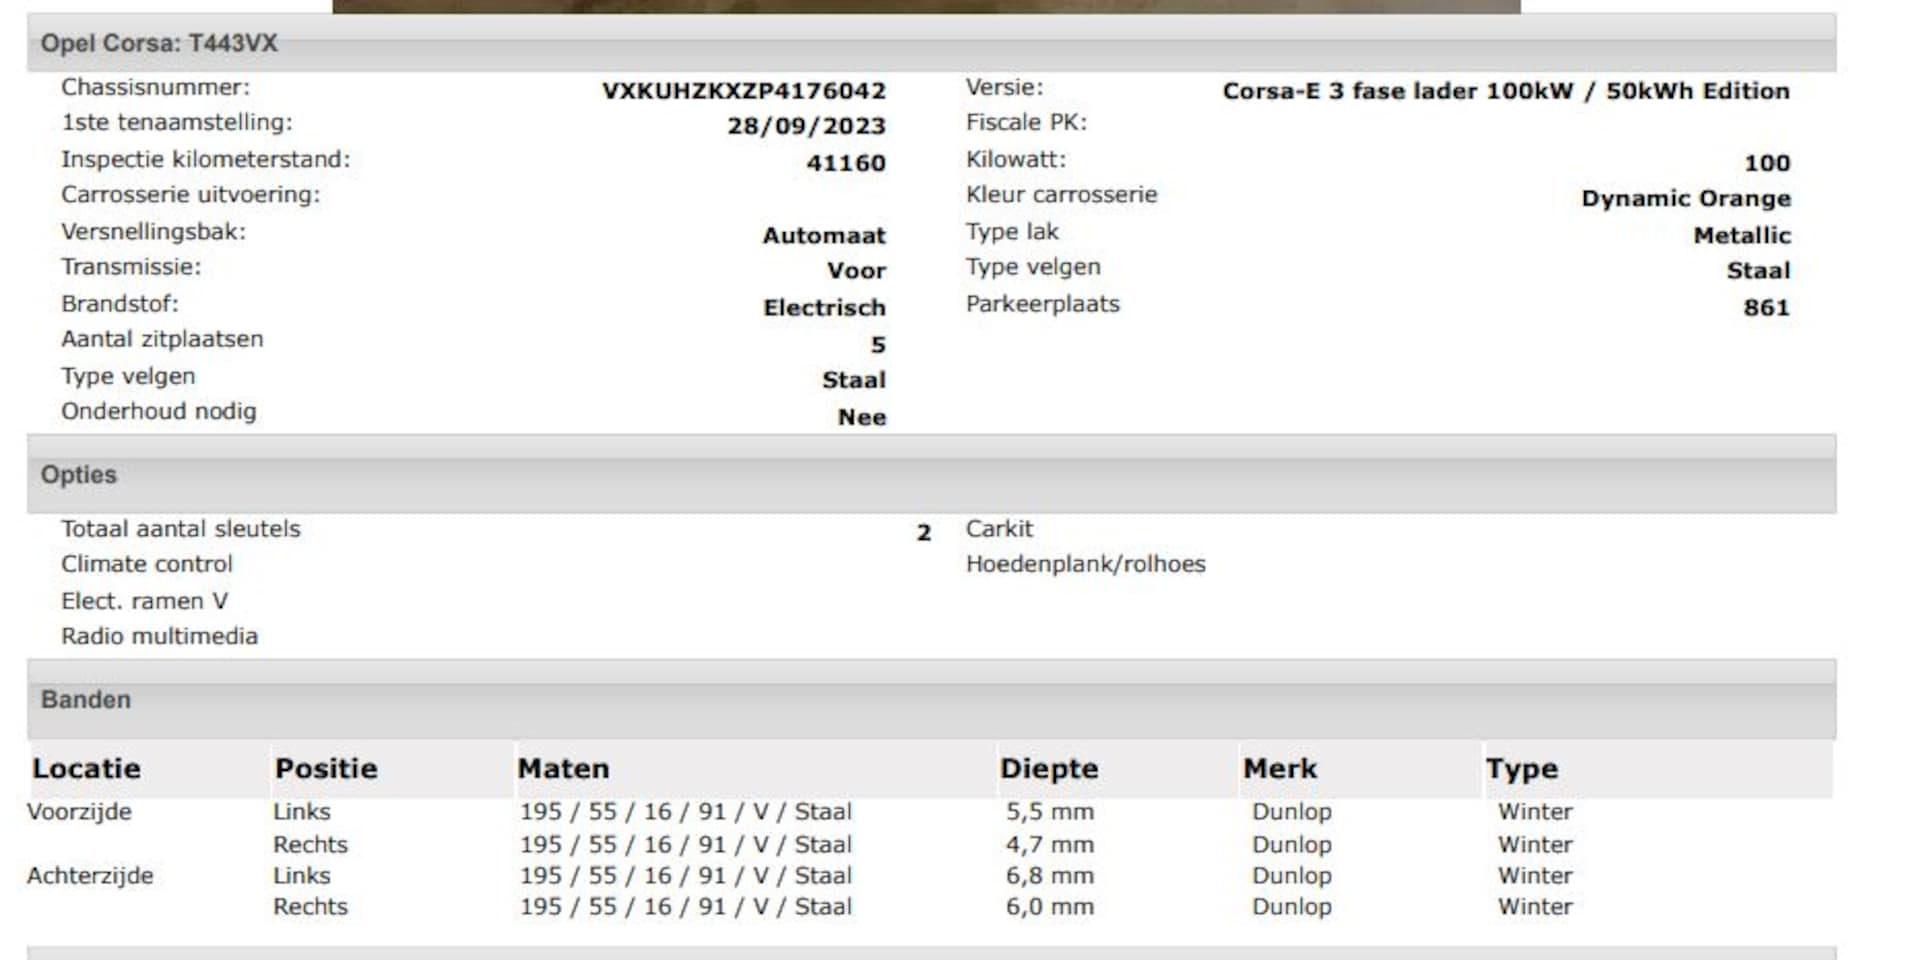Click the Type column header in tire table
This screenshot has height=960, width=1932.
click(1521, 769)
